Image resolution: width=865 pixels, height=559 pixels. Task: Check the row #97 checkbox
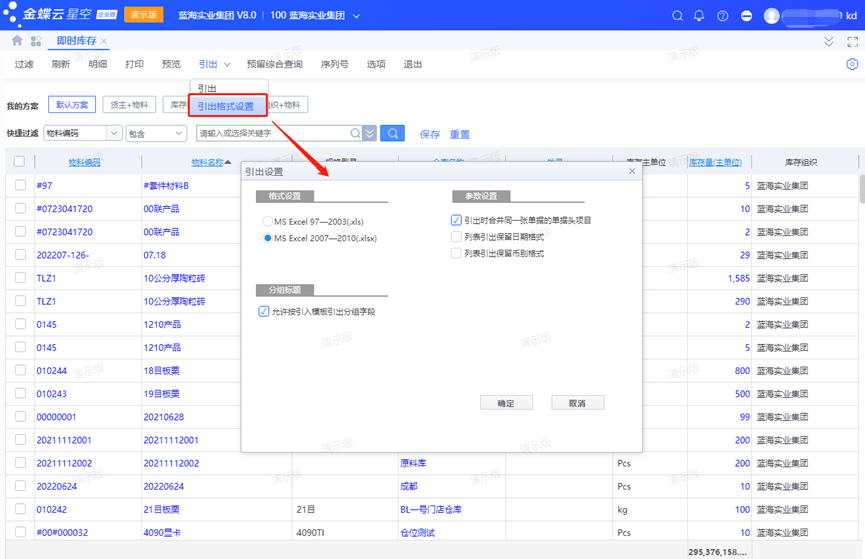20,185
